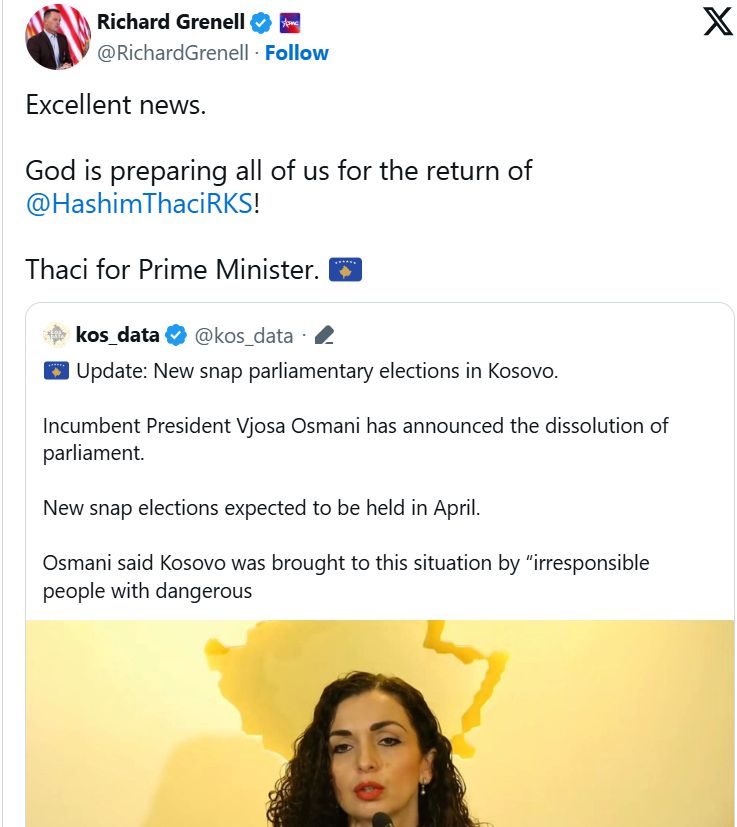Click the Kosovo flag emoji before 'Update'
737x827 pixels.
[56, 371]
